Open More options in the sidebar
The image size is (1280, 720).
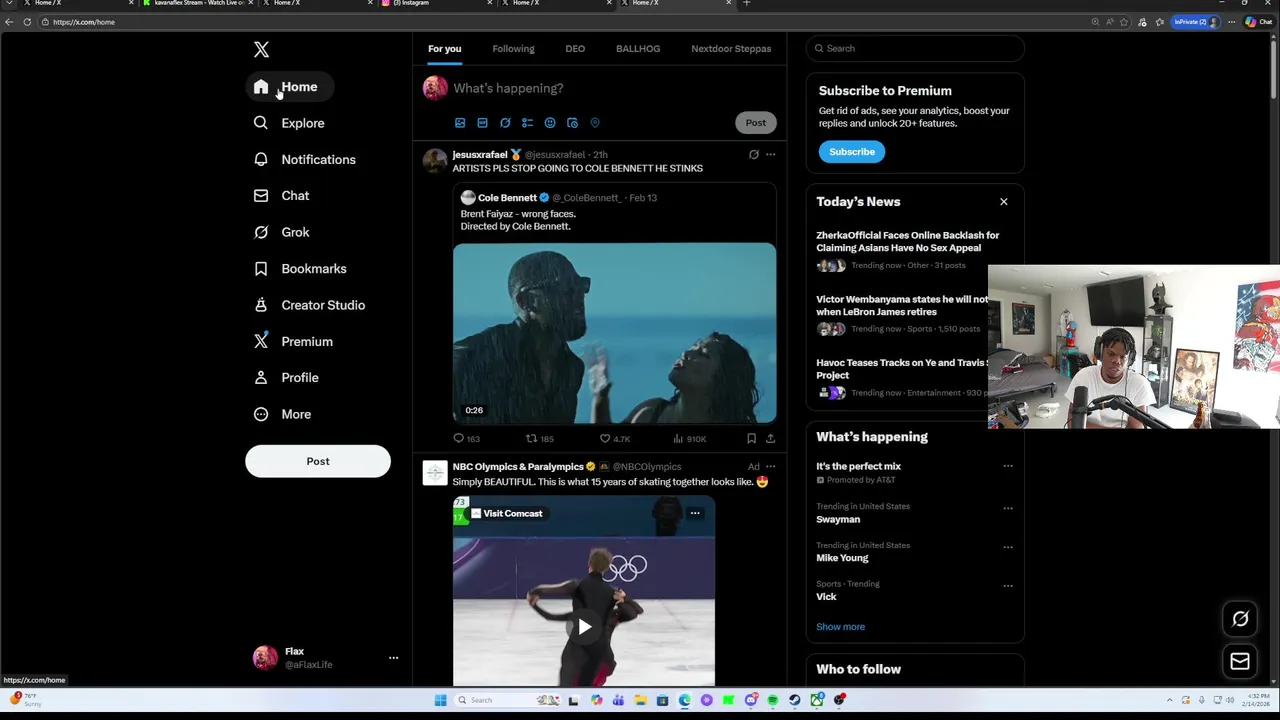click(x=282, y=414)
